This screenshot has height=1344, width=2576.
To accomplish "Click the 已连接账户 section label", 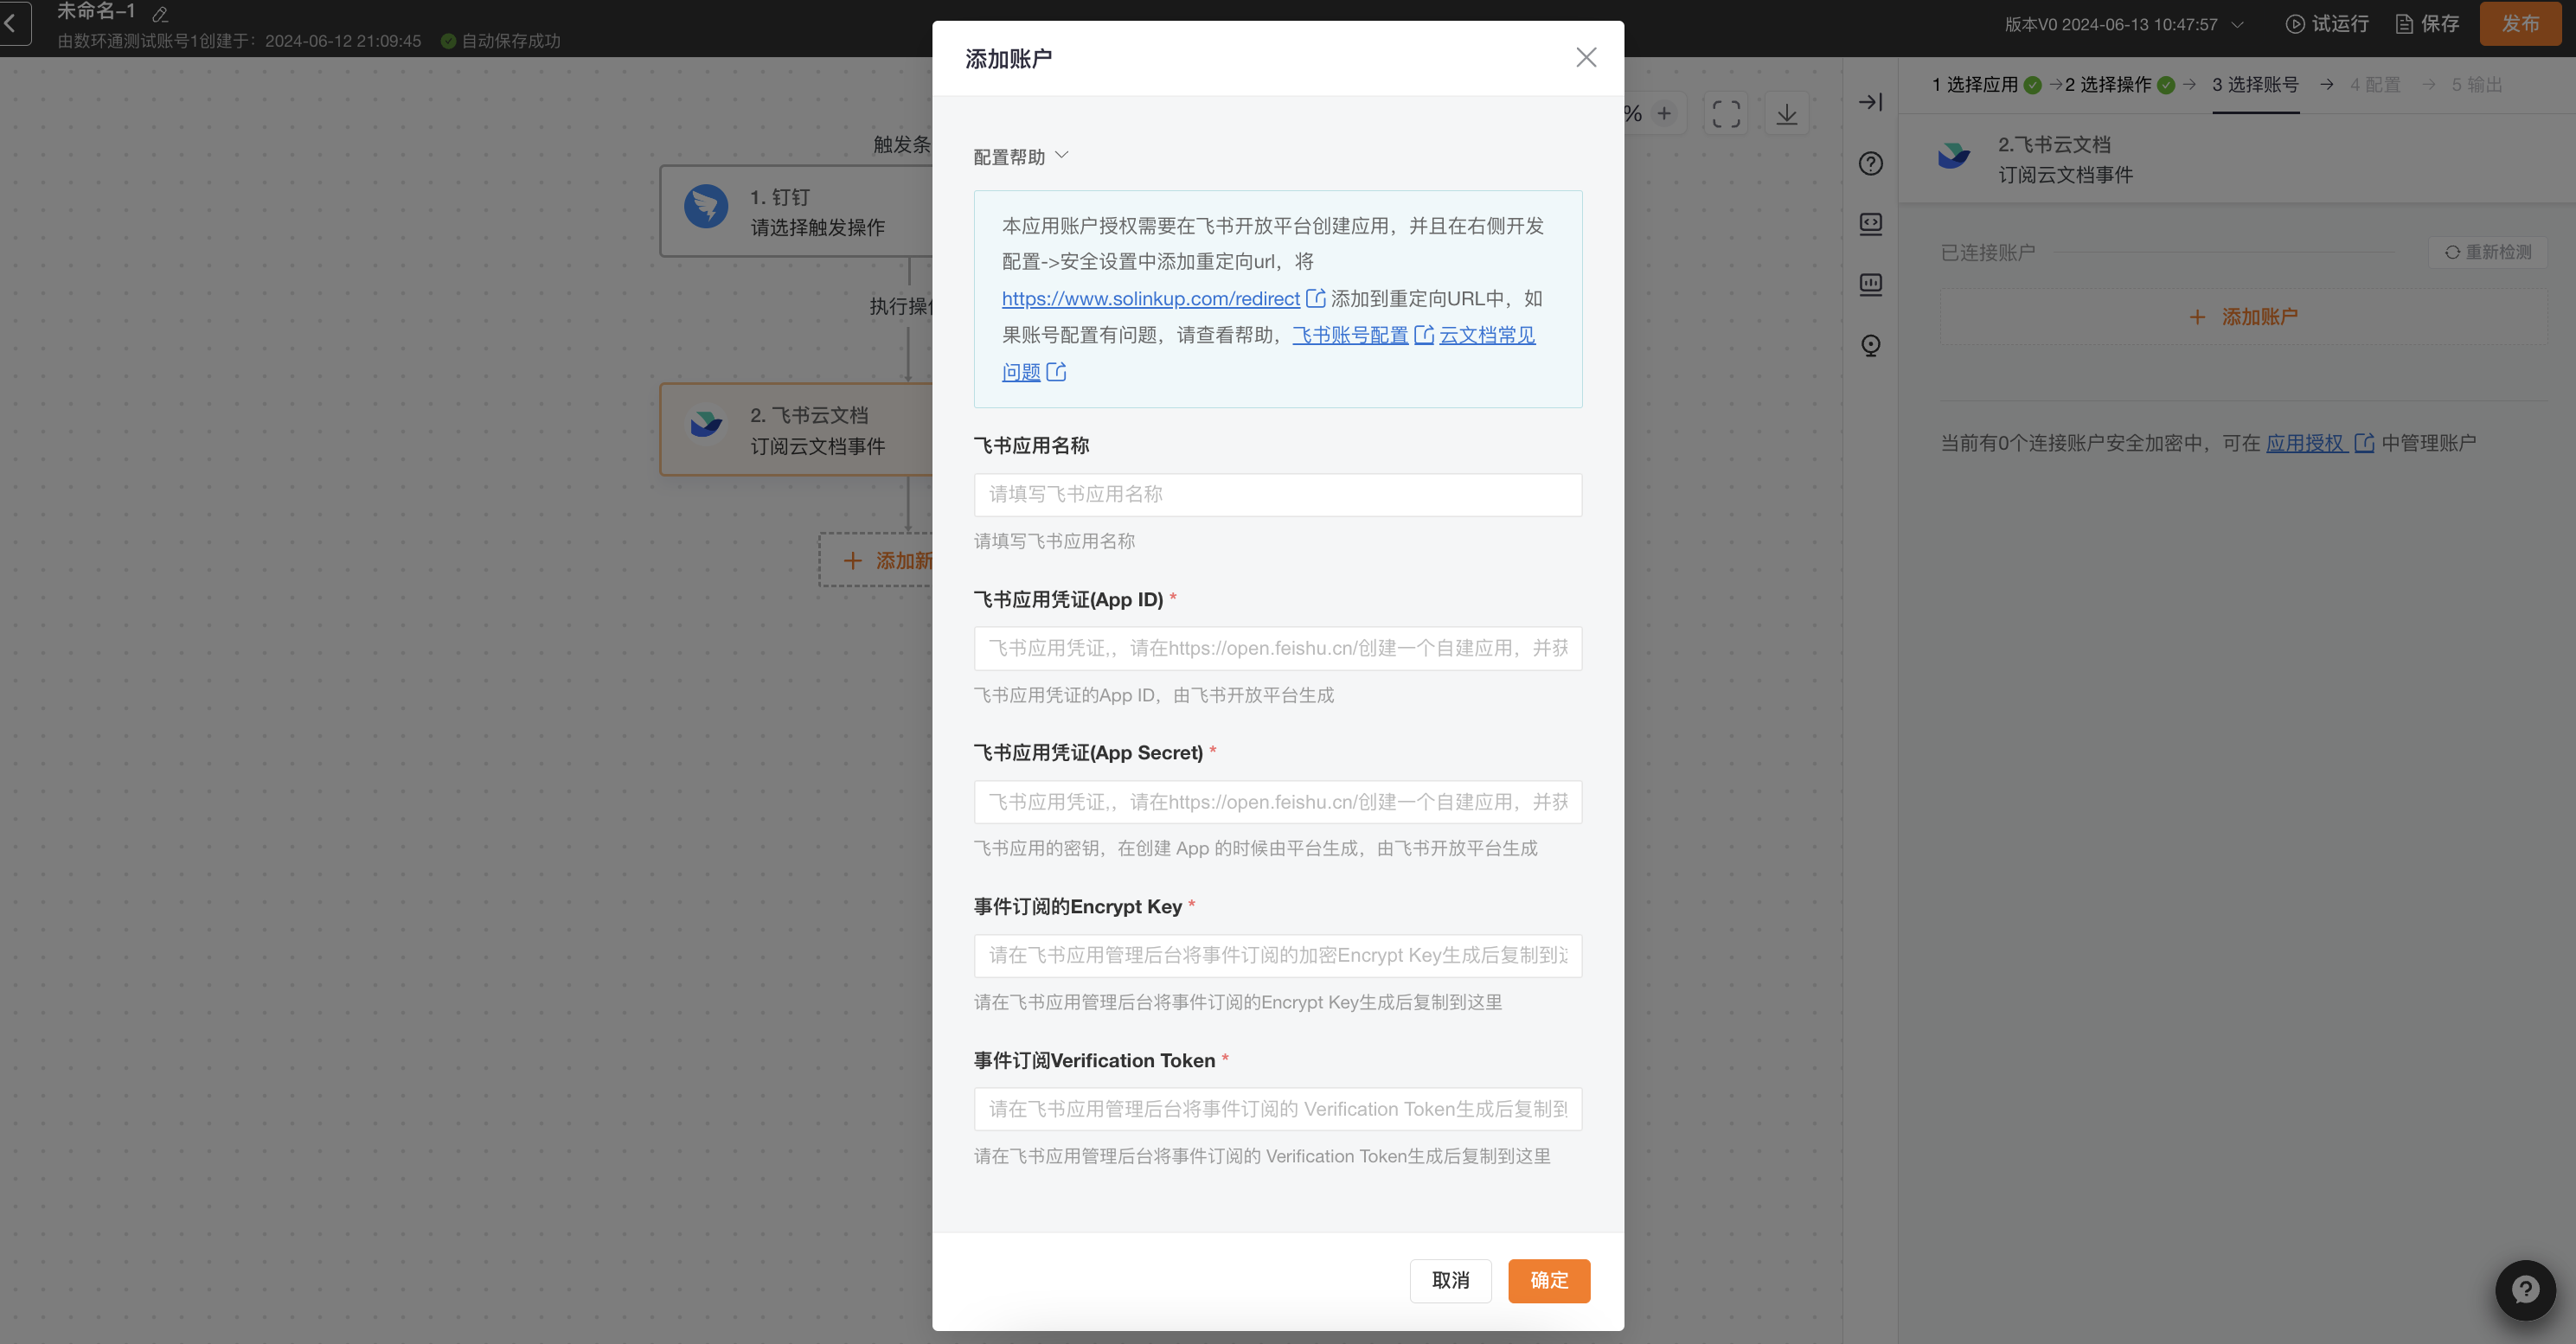I will click(x=1988, y=252).
